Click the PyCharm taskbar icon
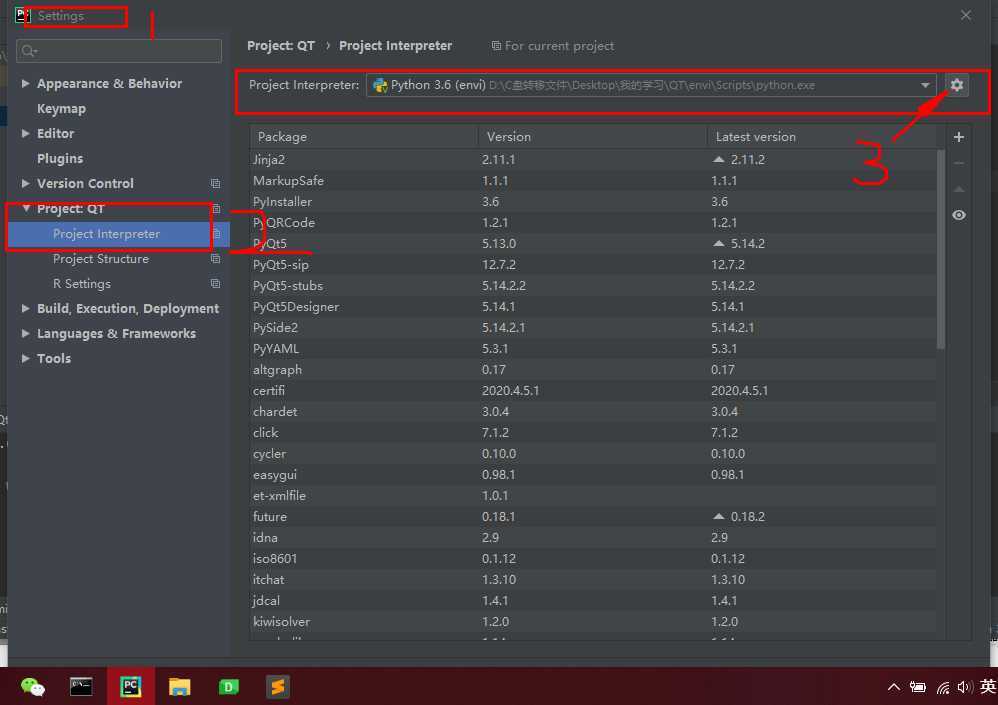Image resolution: width=998 pixels, height=705 pixels. click(x=130, y=687)
